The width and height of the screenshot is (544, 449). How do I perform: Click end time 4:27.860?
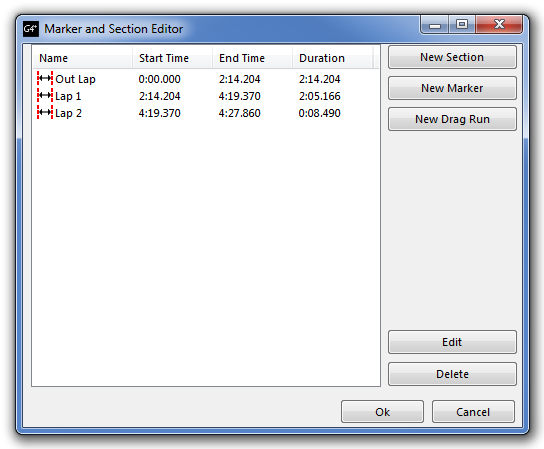(239, 113)
